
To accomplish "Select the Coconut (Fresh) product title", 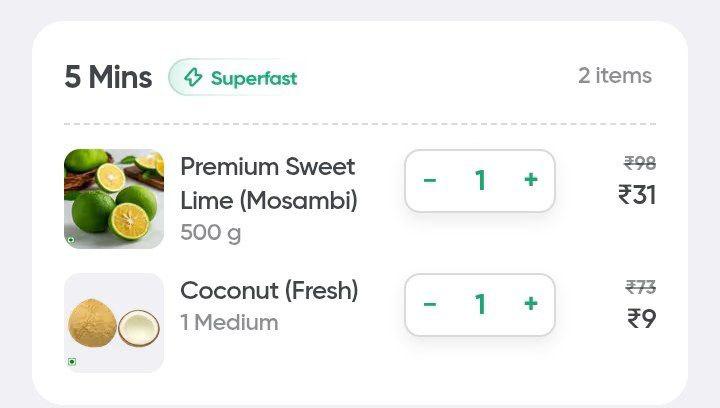I will tap(269, 291).
